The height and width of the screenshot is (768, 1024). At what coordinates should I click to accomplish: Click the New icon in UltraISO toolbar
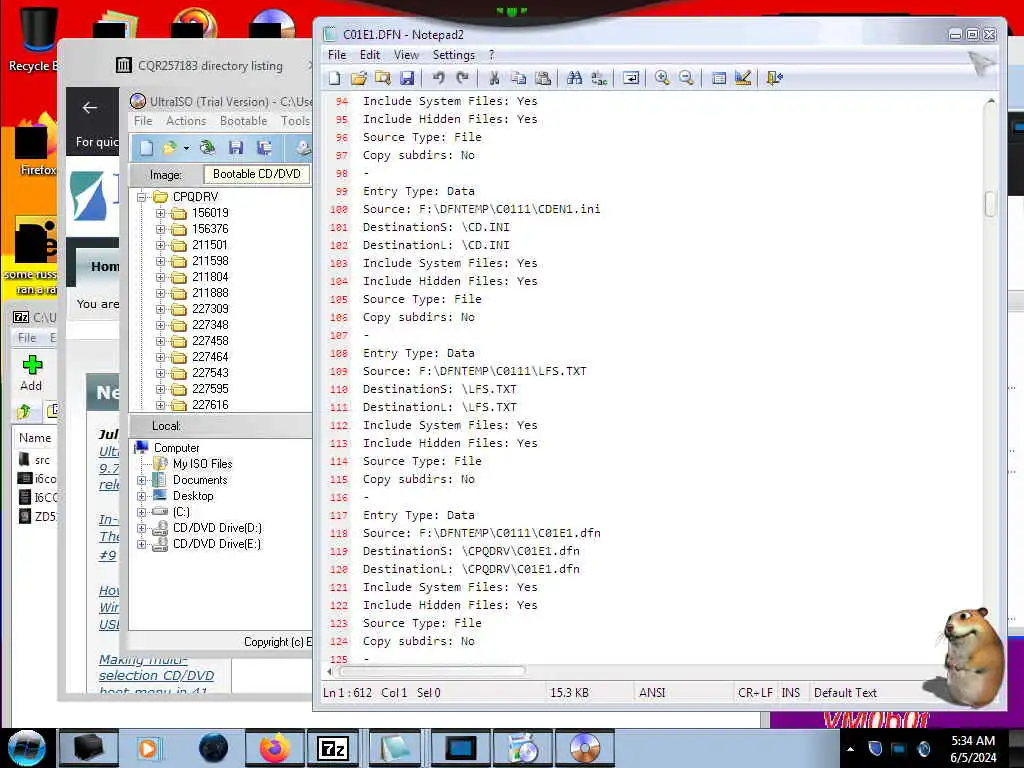146,148
